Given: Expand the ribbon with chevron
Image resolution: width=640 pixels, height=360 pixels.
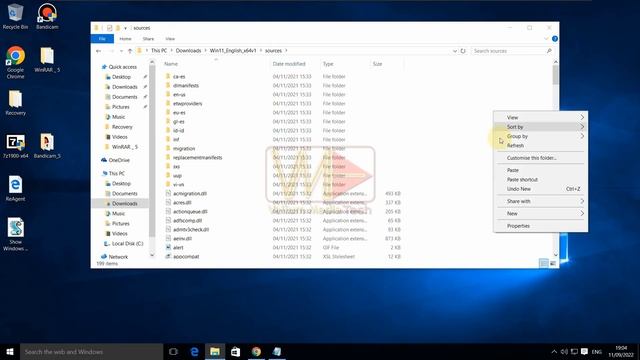Looking at the screenshot, I should pyautogui.click(x=546, y=39).
